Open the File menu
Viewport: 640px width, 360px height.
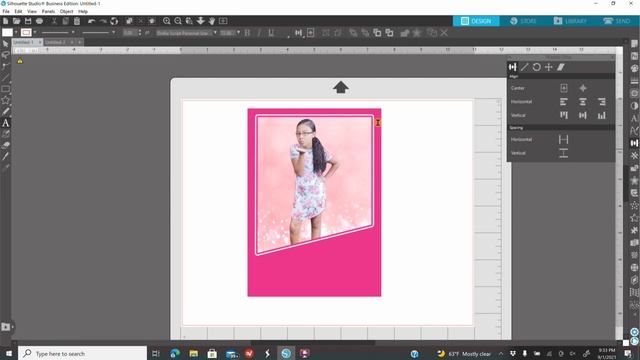point(6,11)
